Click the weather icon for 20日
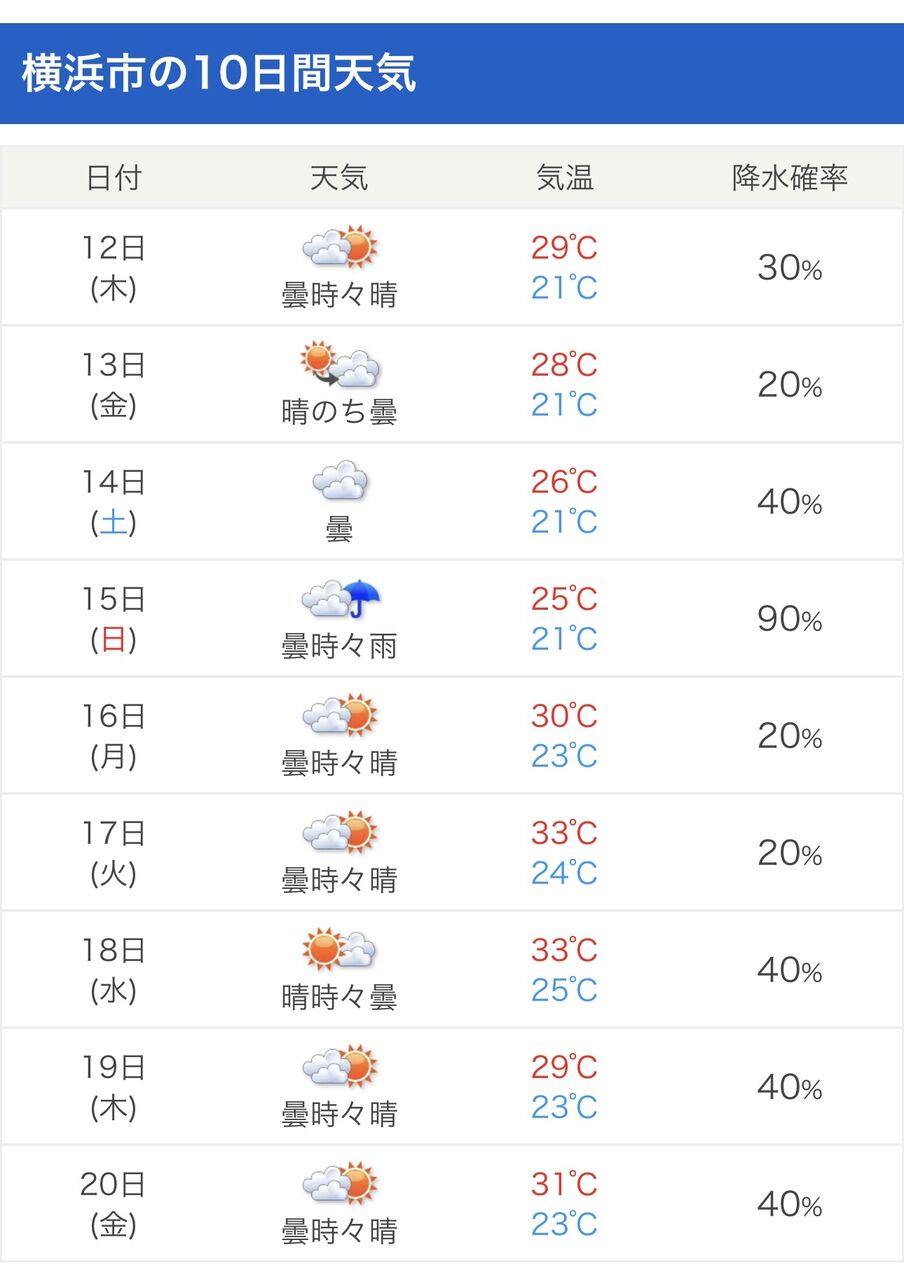904x1280 pixels. tap(340, 1184)
